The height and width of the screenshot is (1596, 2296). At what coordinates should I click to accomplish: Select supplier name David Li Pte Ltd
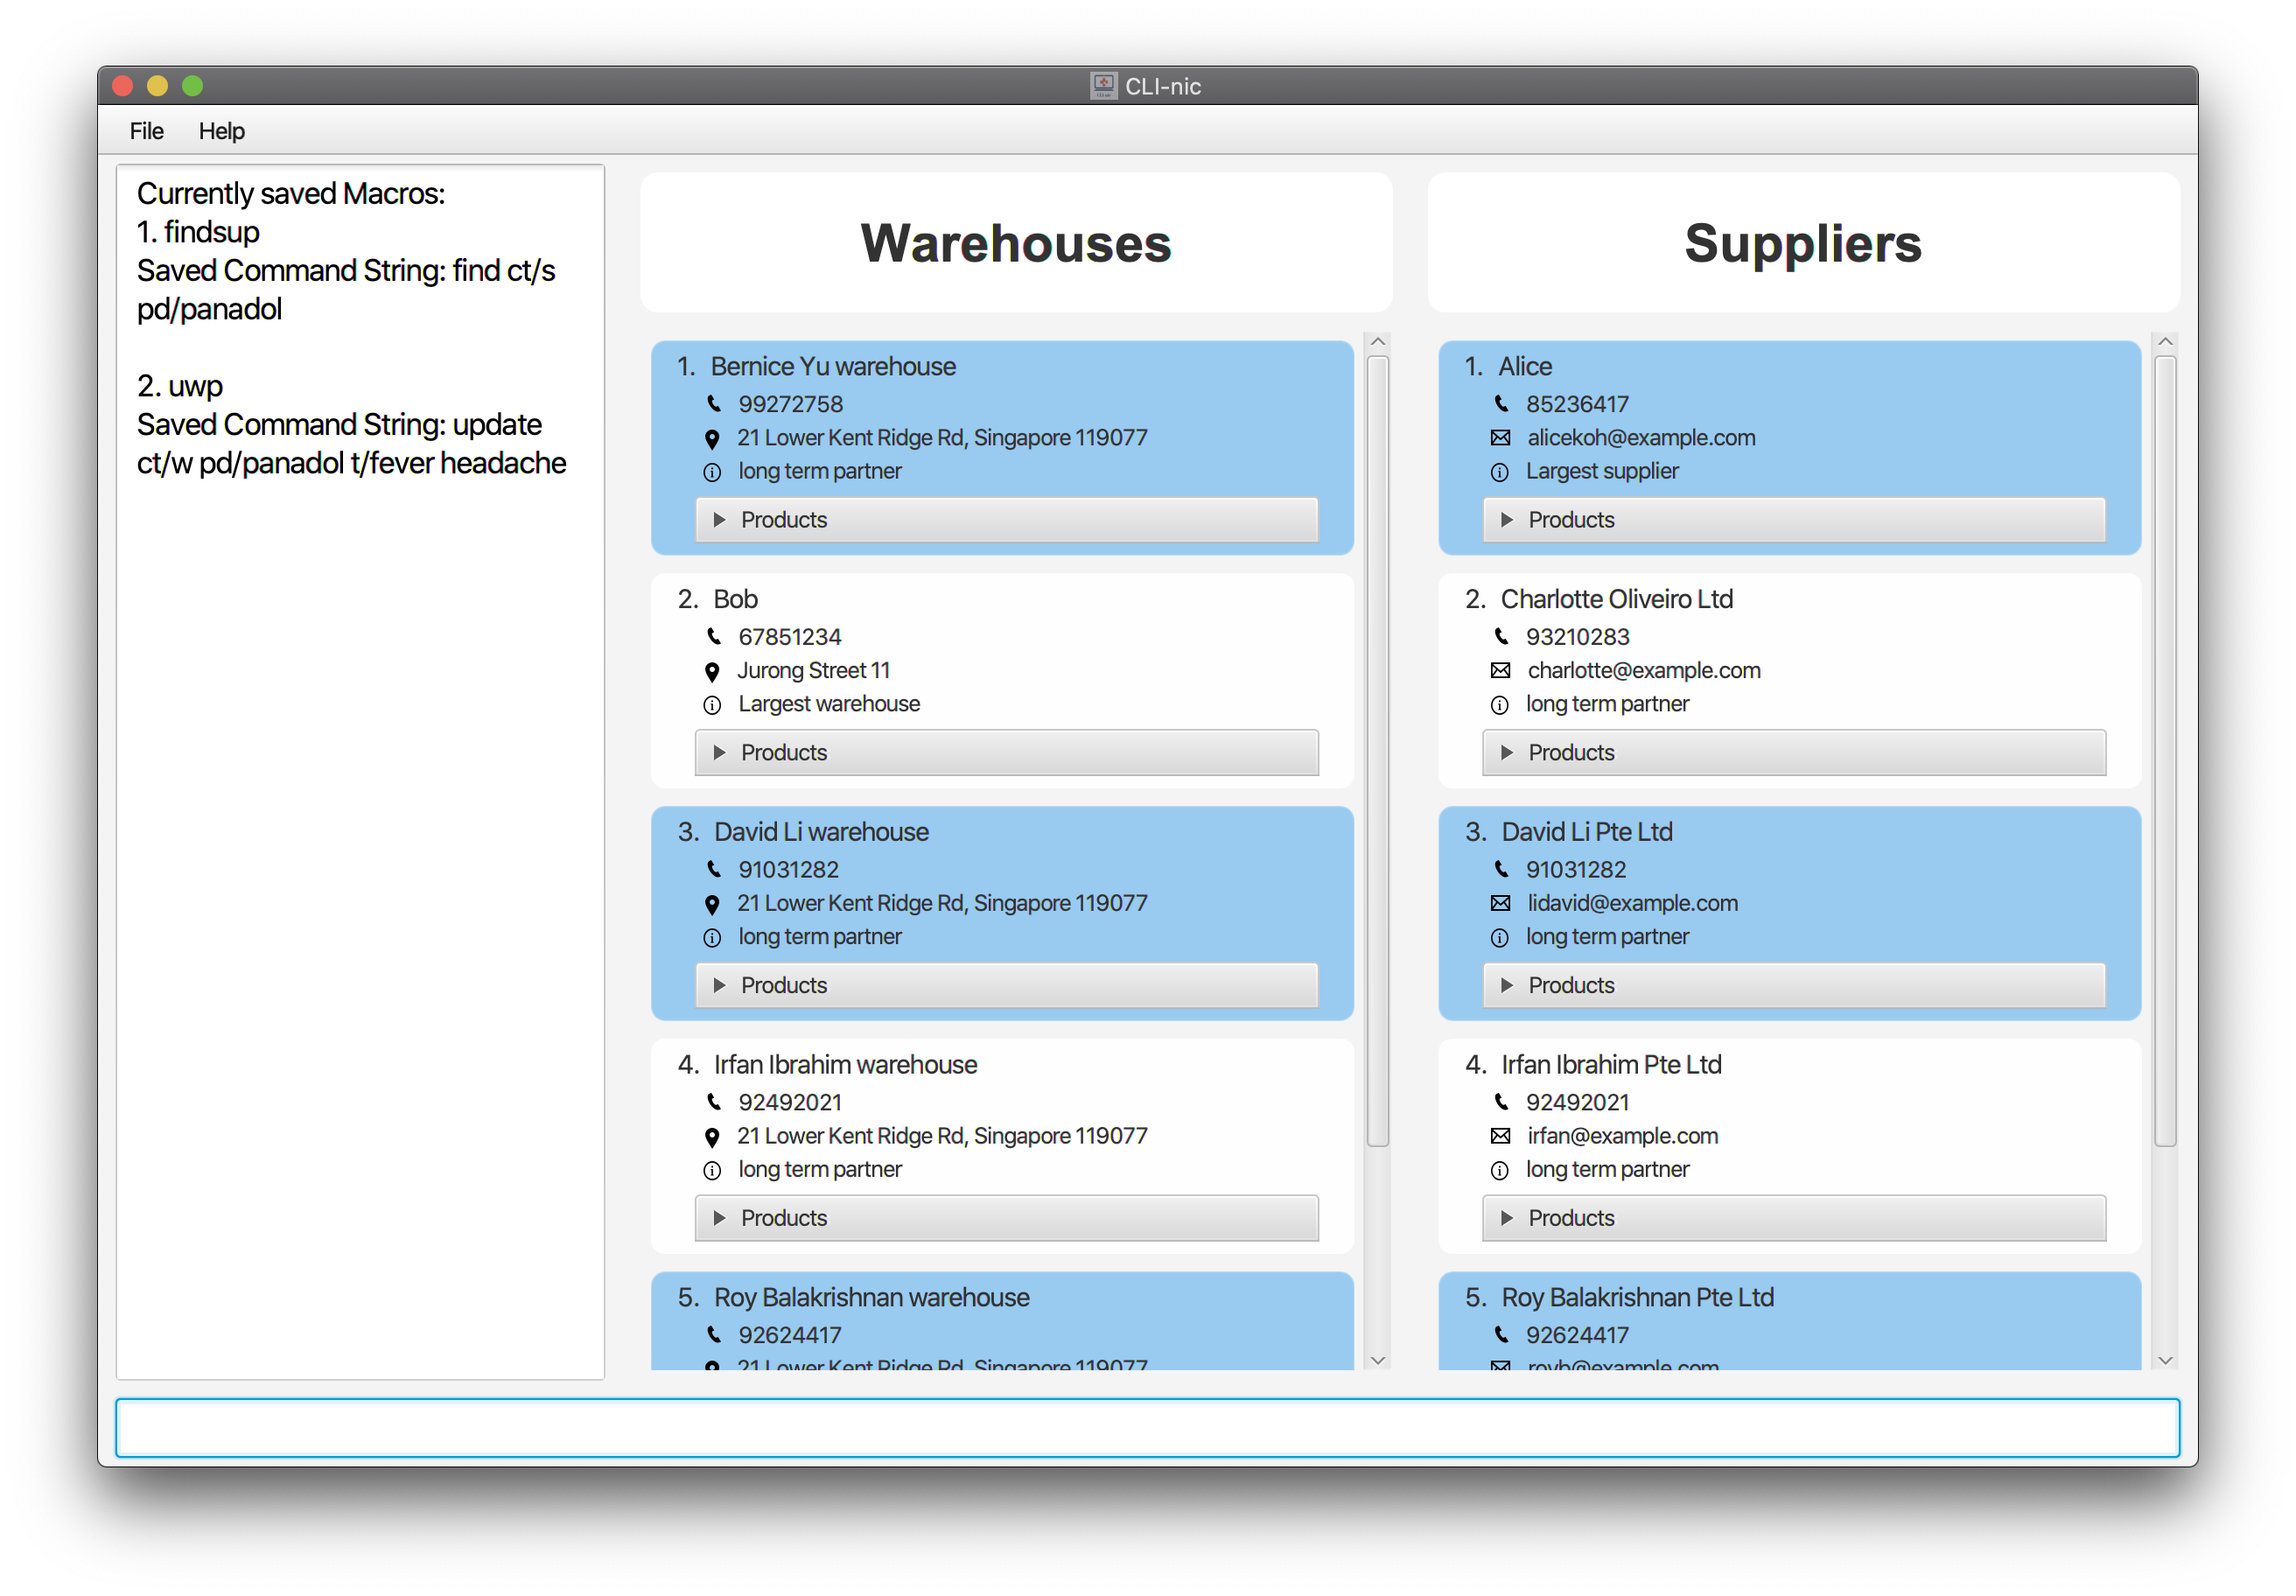[1587, 833]
